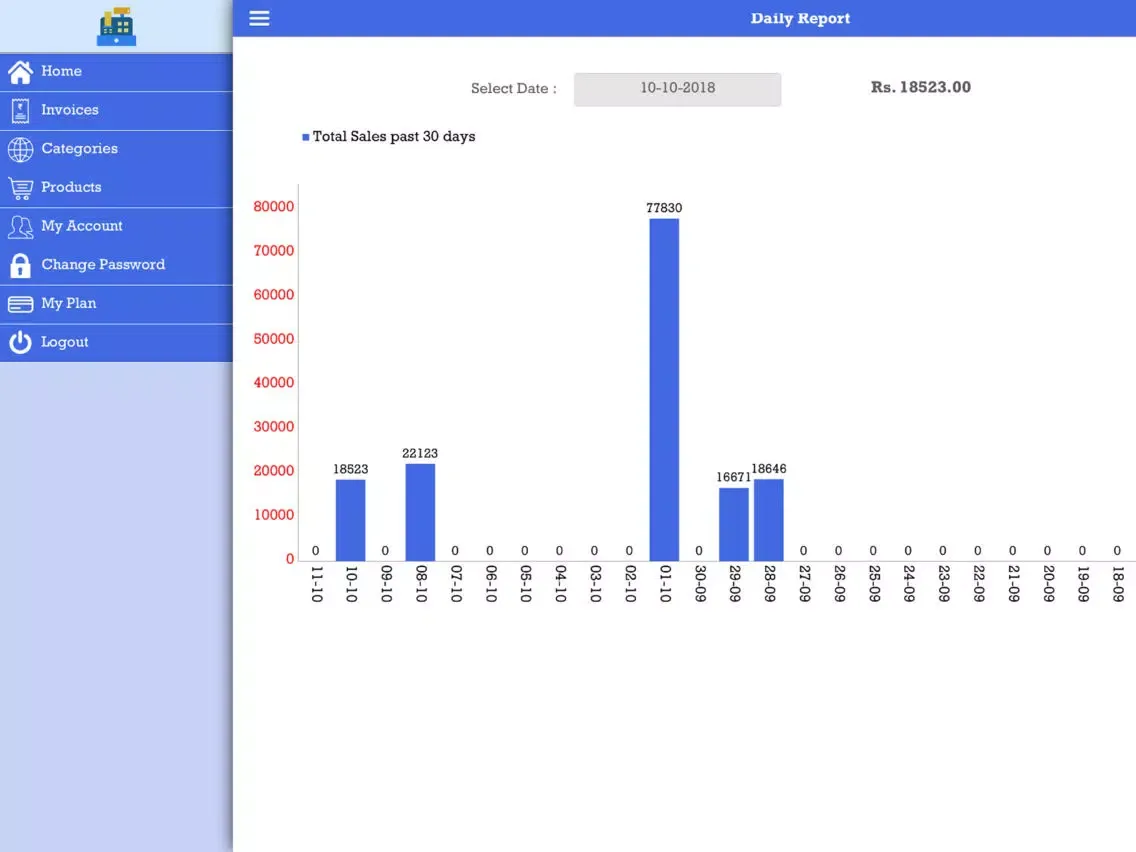Click the 22123 bar for 08-10

pyautogui.click(x=420, y=511)
